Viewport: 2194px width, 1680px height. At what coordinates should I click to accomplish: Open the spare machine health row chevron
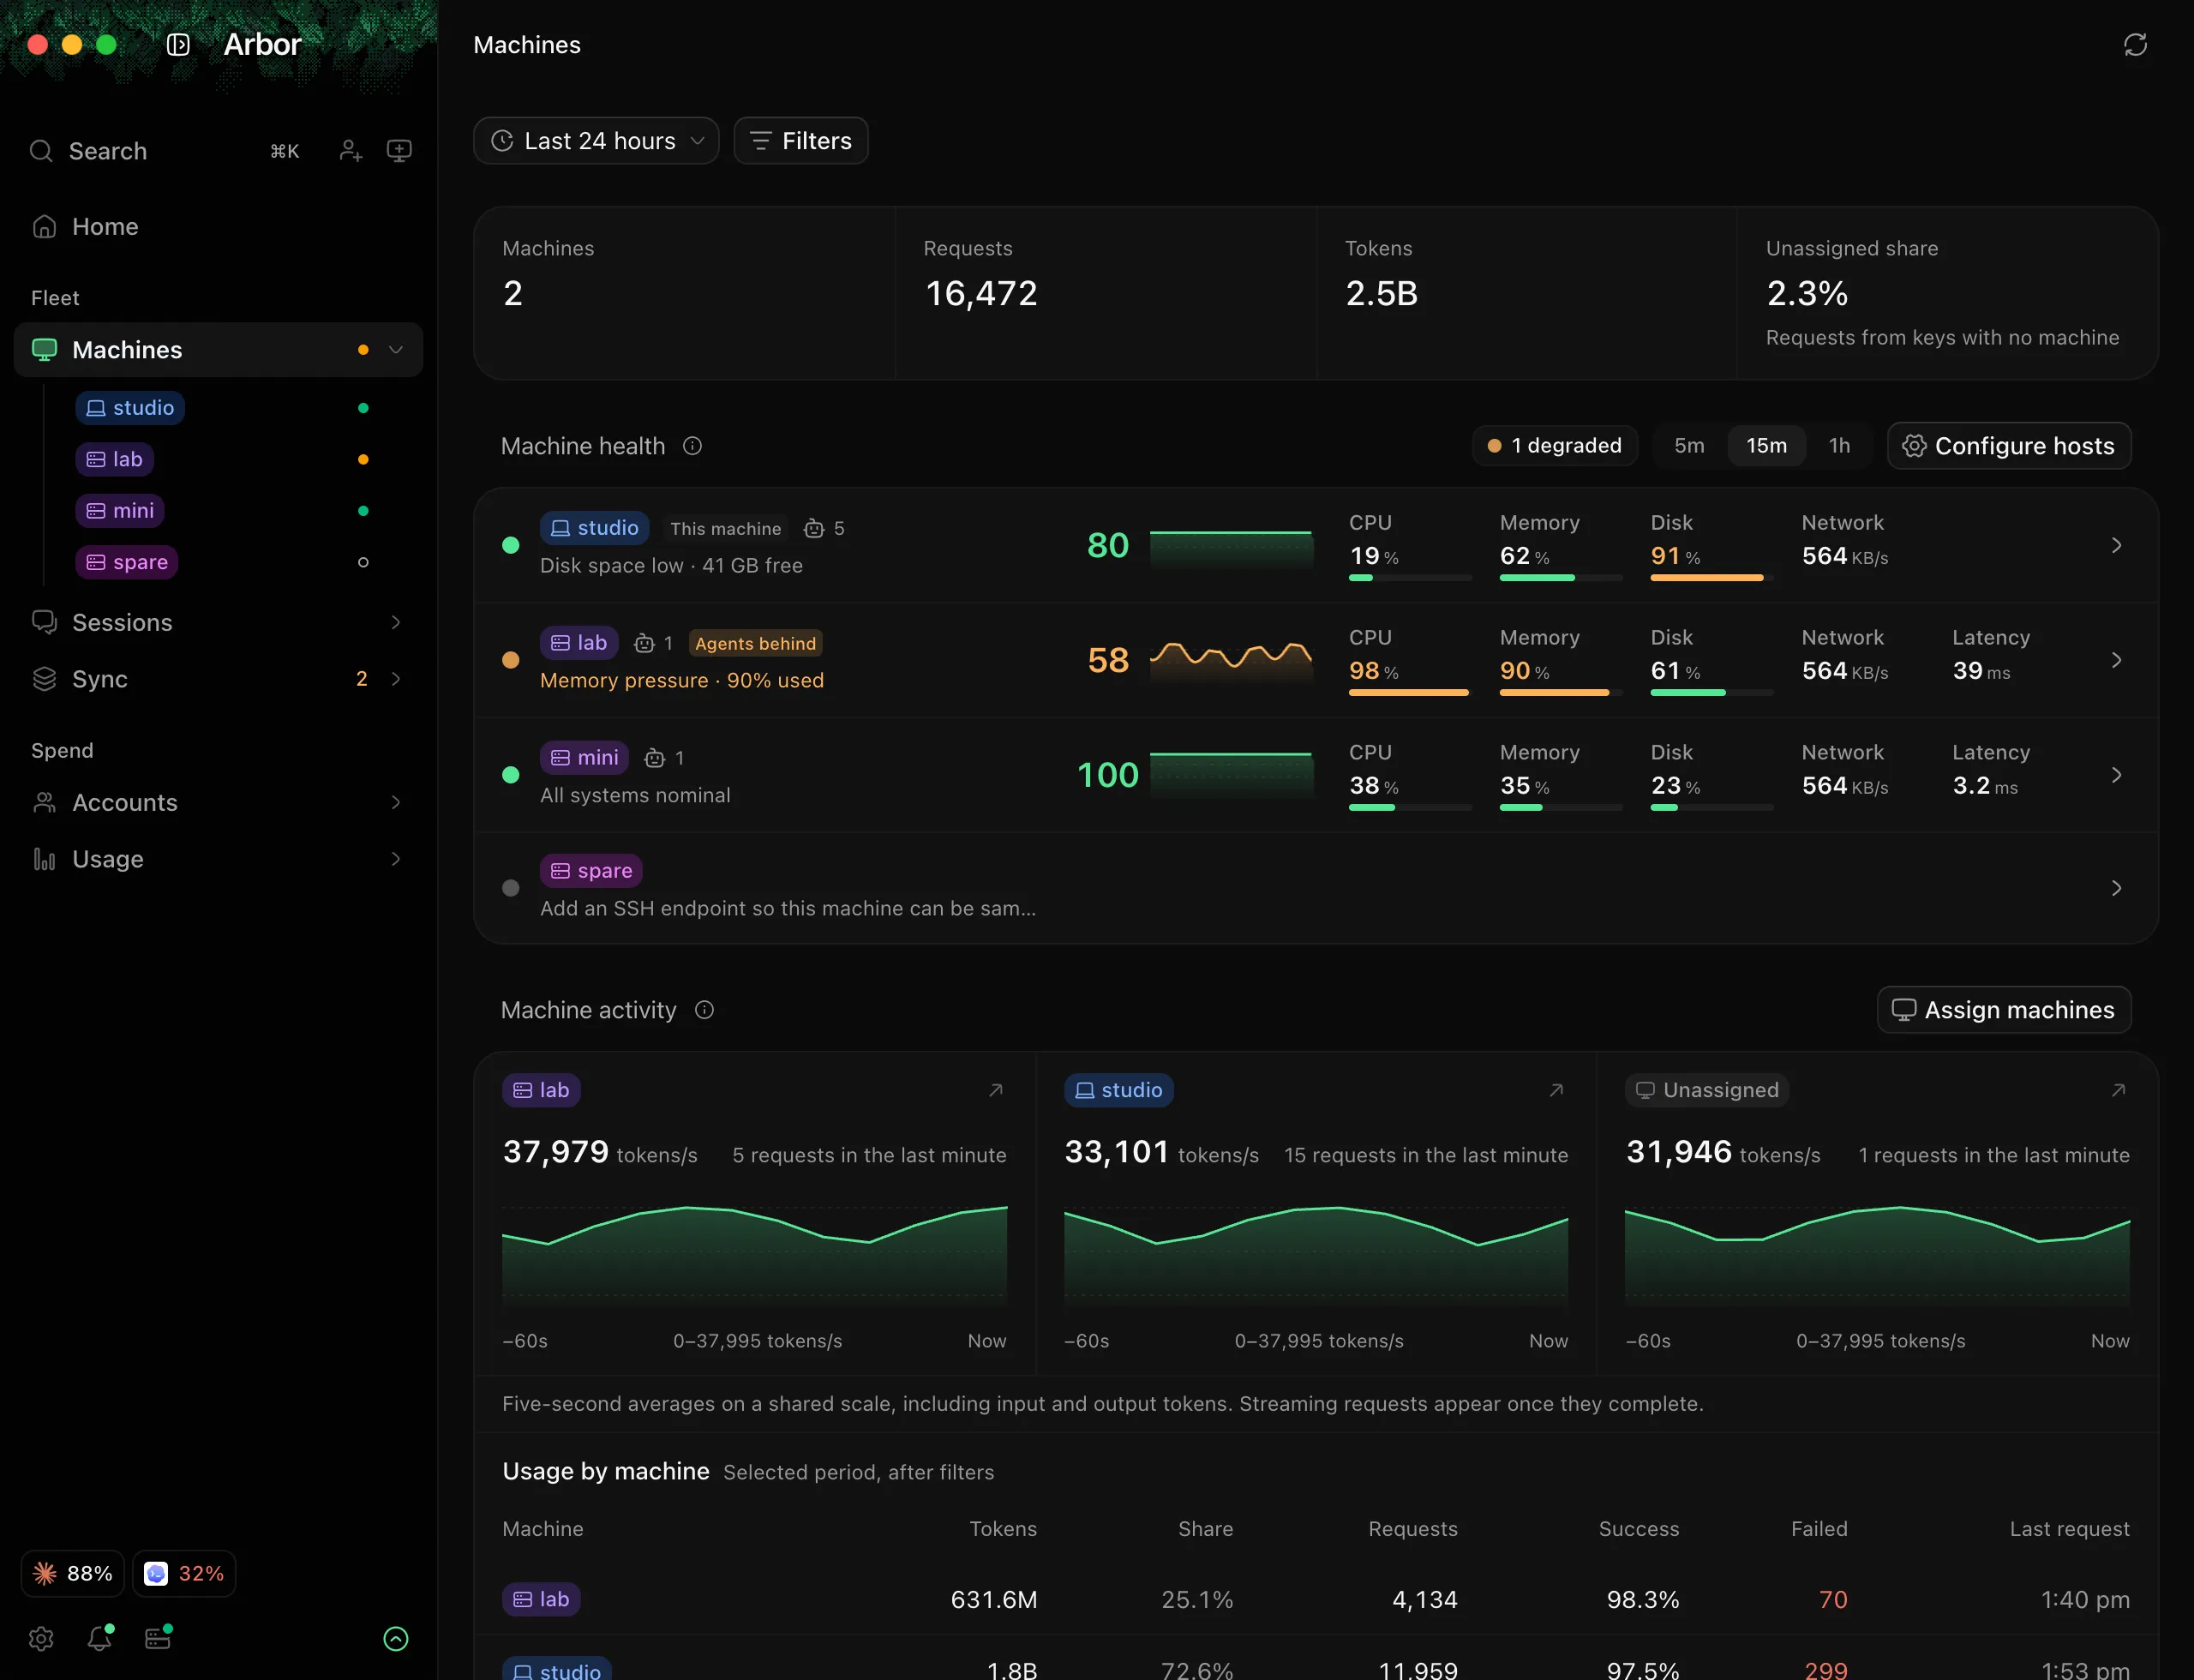[2116, 888]
